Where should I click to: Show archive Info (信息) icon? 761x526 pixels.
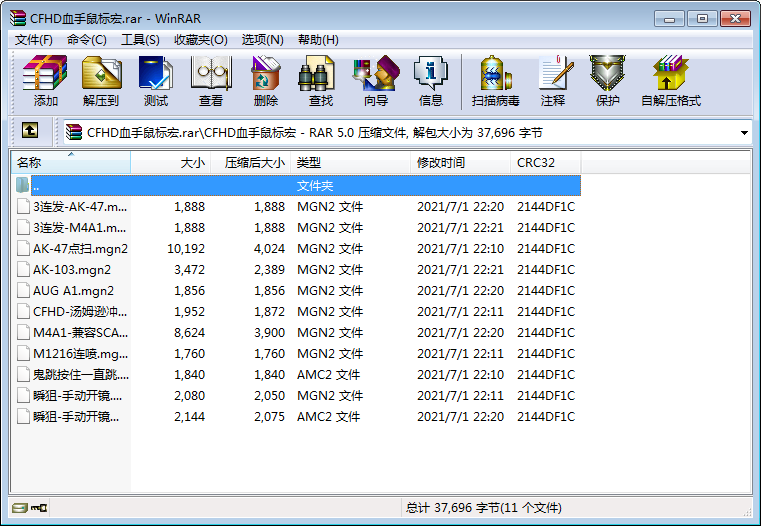[x=430, y=81]
